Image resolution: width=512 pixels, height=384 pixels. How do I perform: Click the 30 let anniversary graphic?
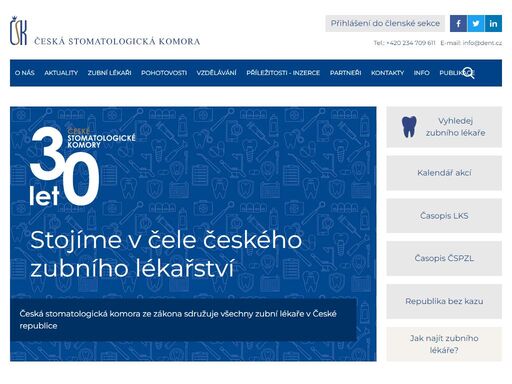coord(82,166)
